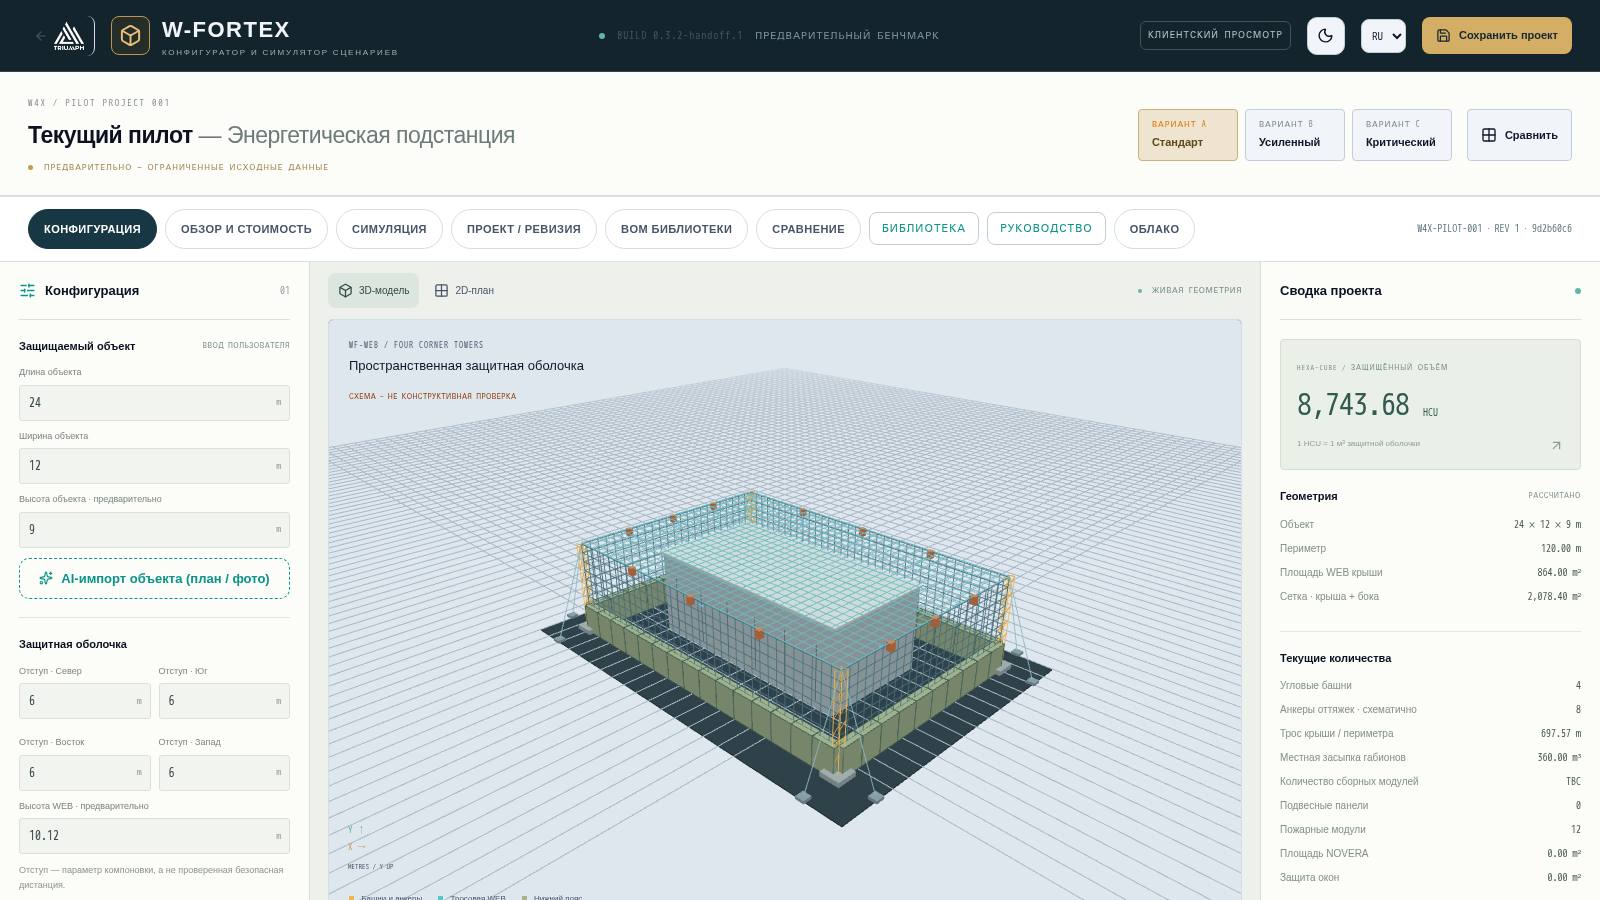Open the BOM библиотеки tab

676,229
